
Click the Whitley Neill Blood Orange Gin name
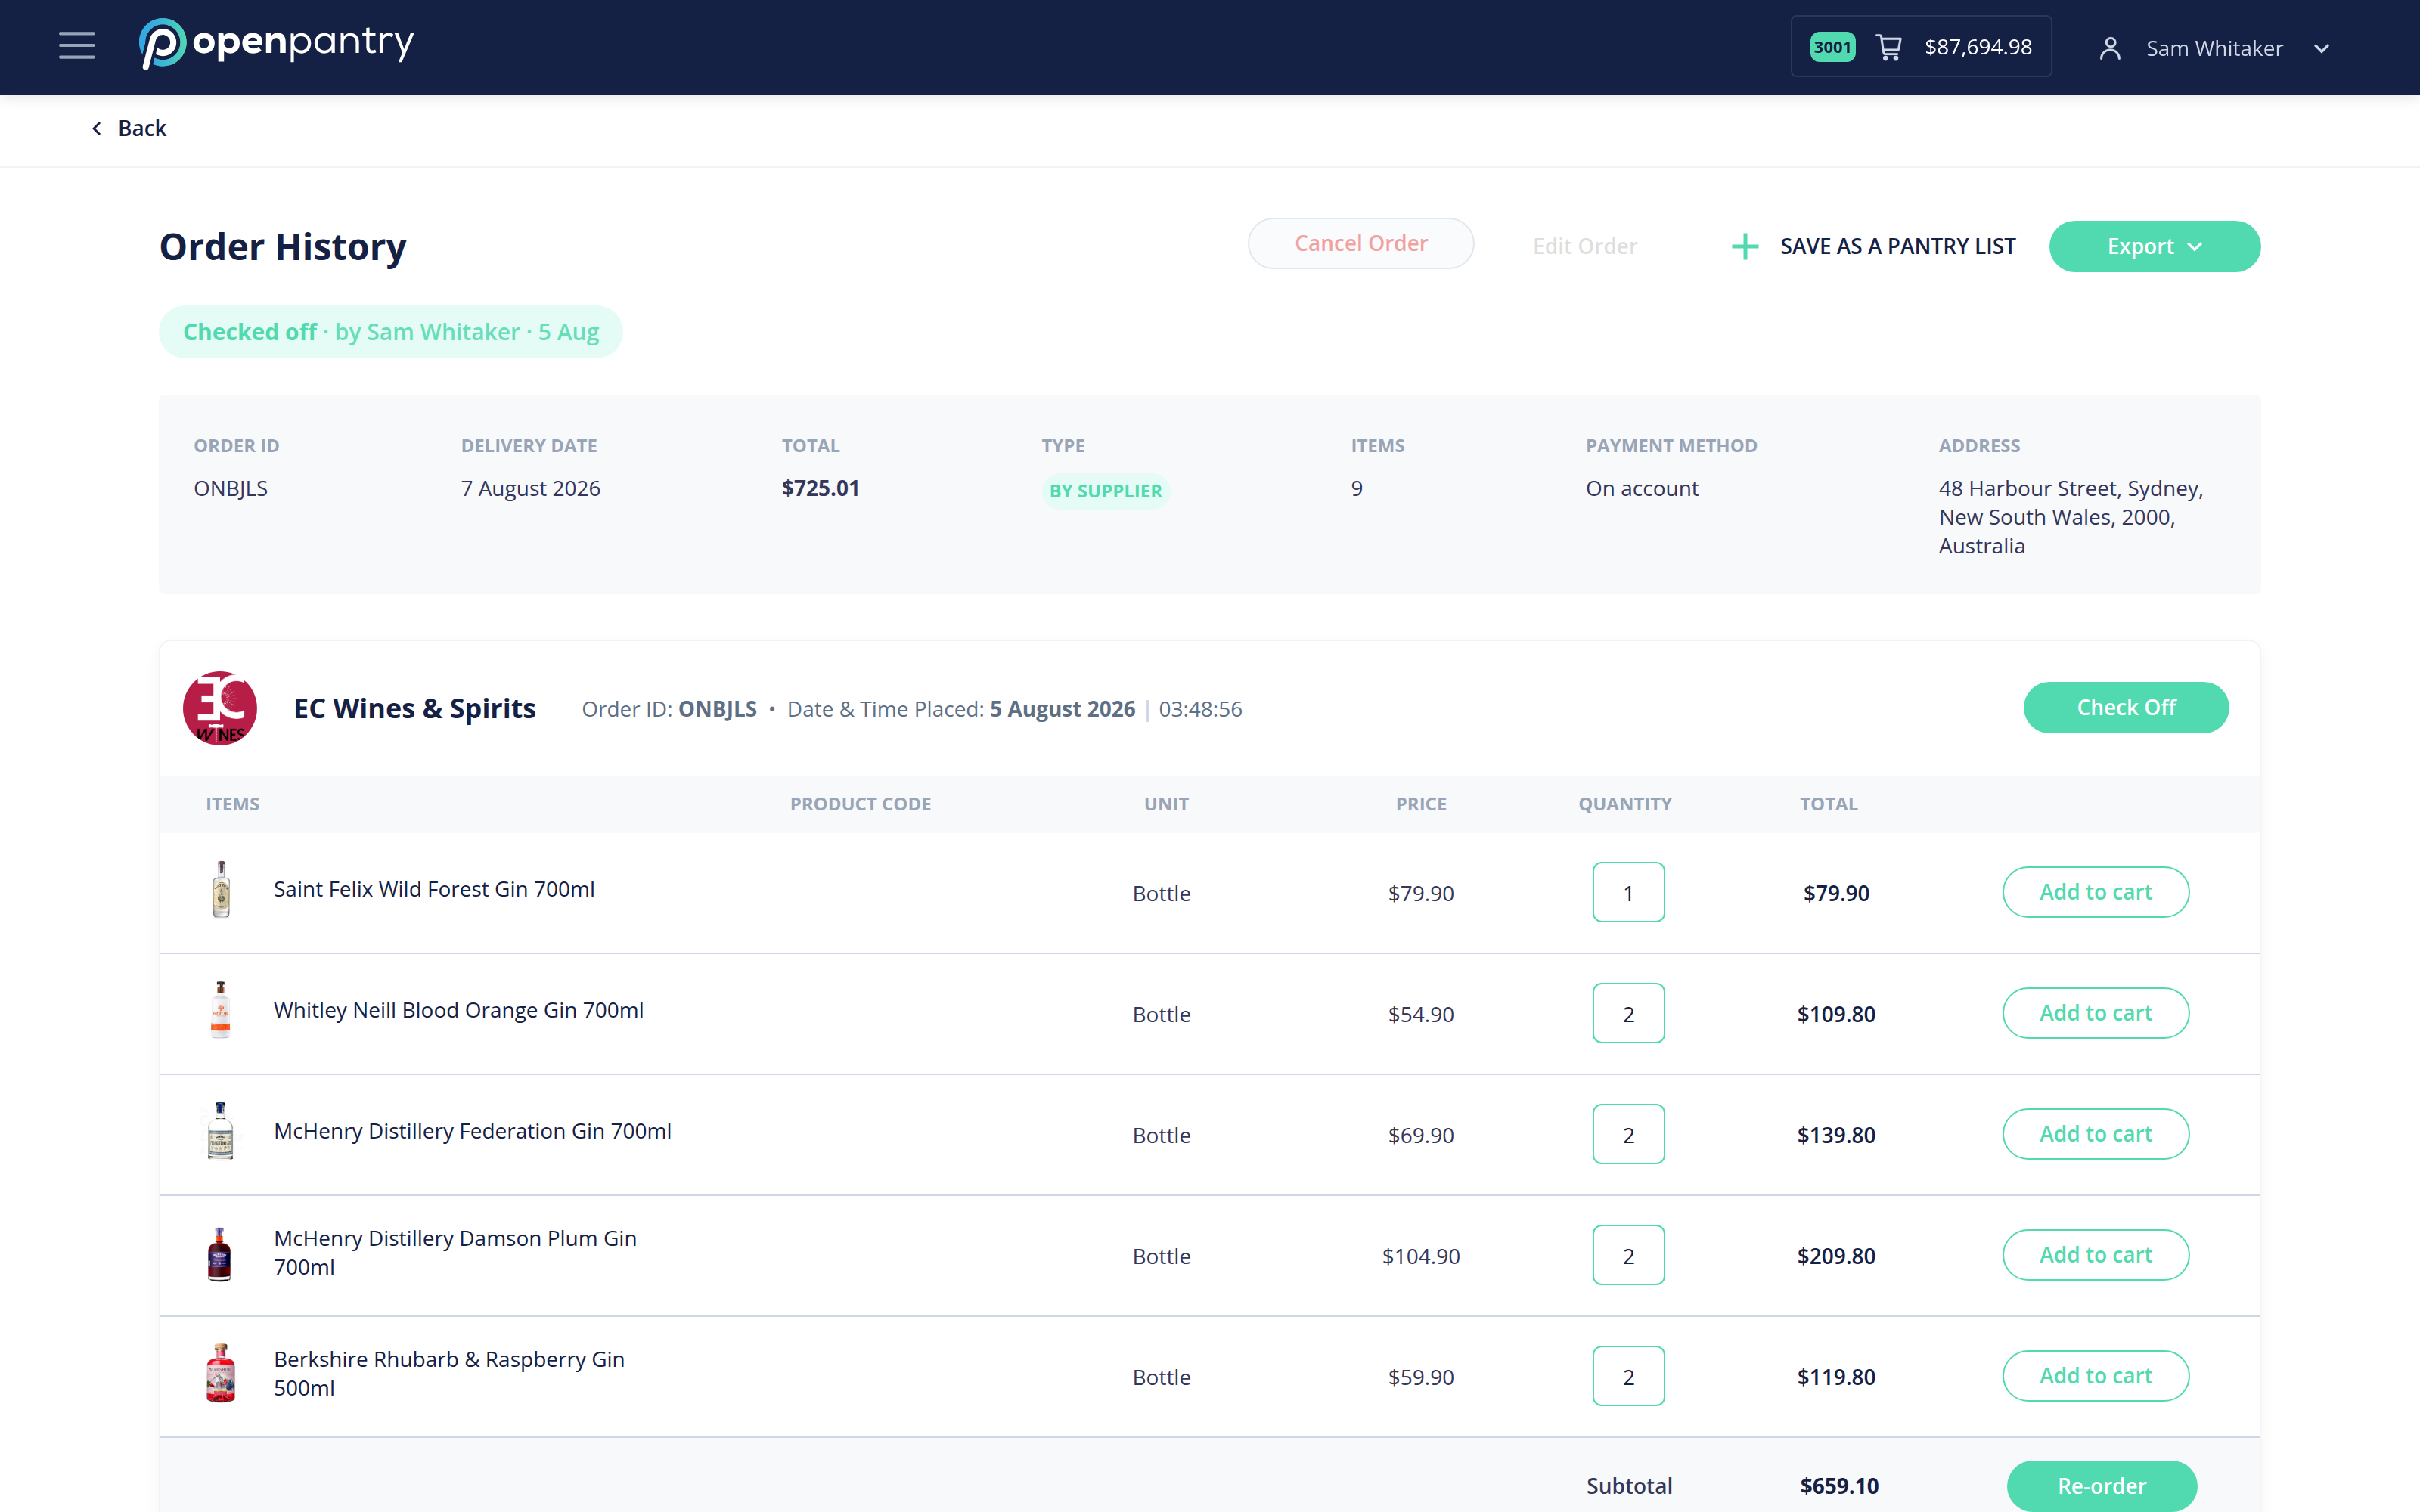458,1010
